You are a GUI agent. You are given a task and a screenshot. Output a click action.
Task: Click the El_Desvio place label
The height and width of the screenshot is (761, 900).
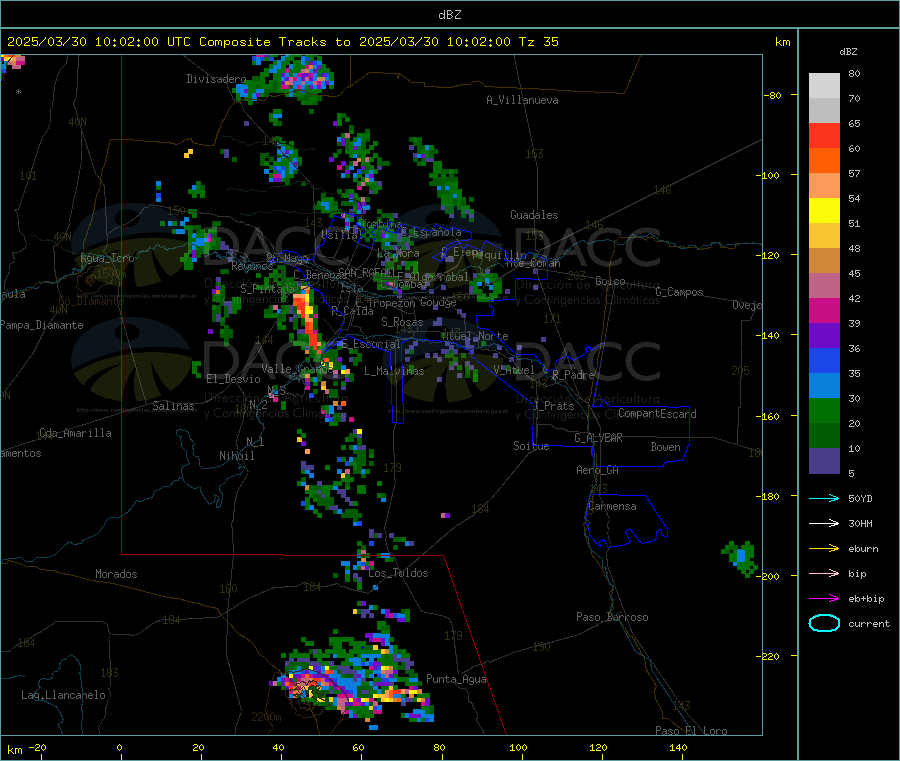pos(233,379)
